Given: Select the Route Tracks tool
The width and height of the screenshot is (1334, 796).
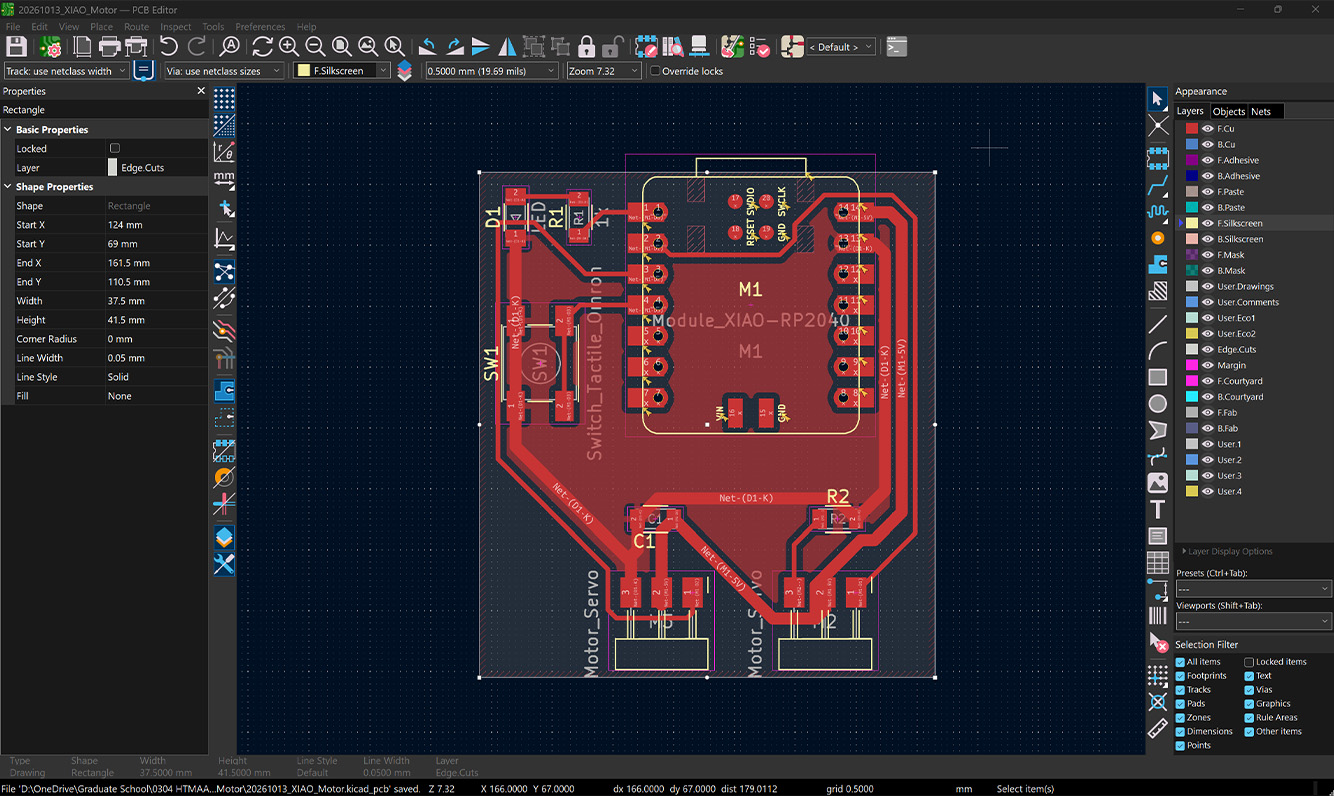Looking at the screenshot, I should coord(1158,187).
